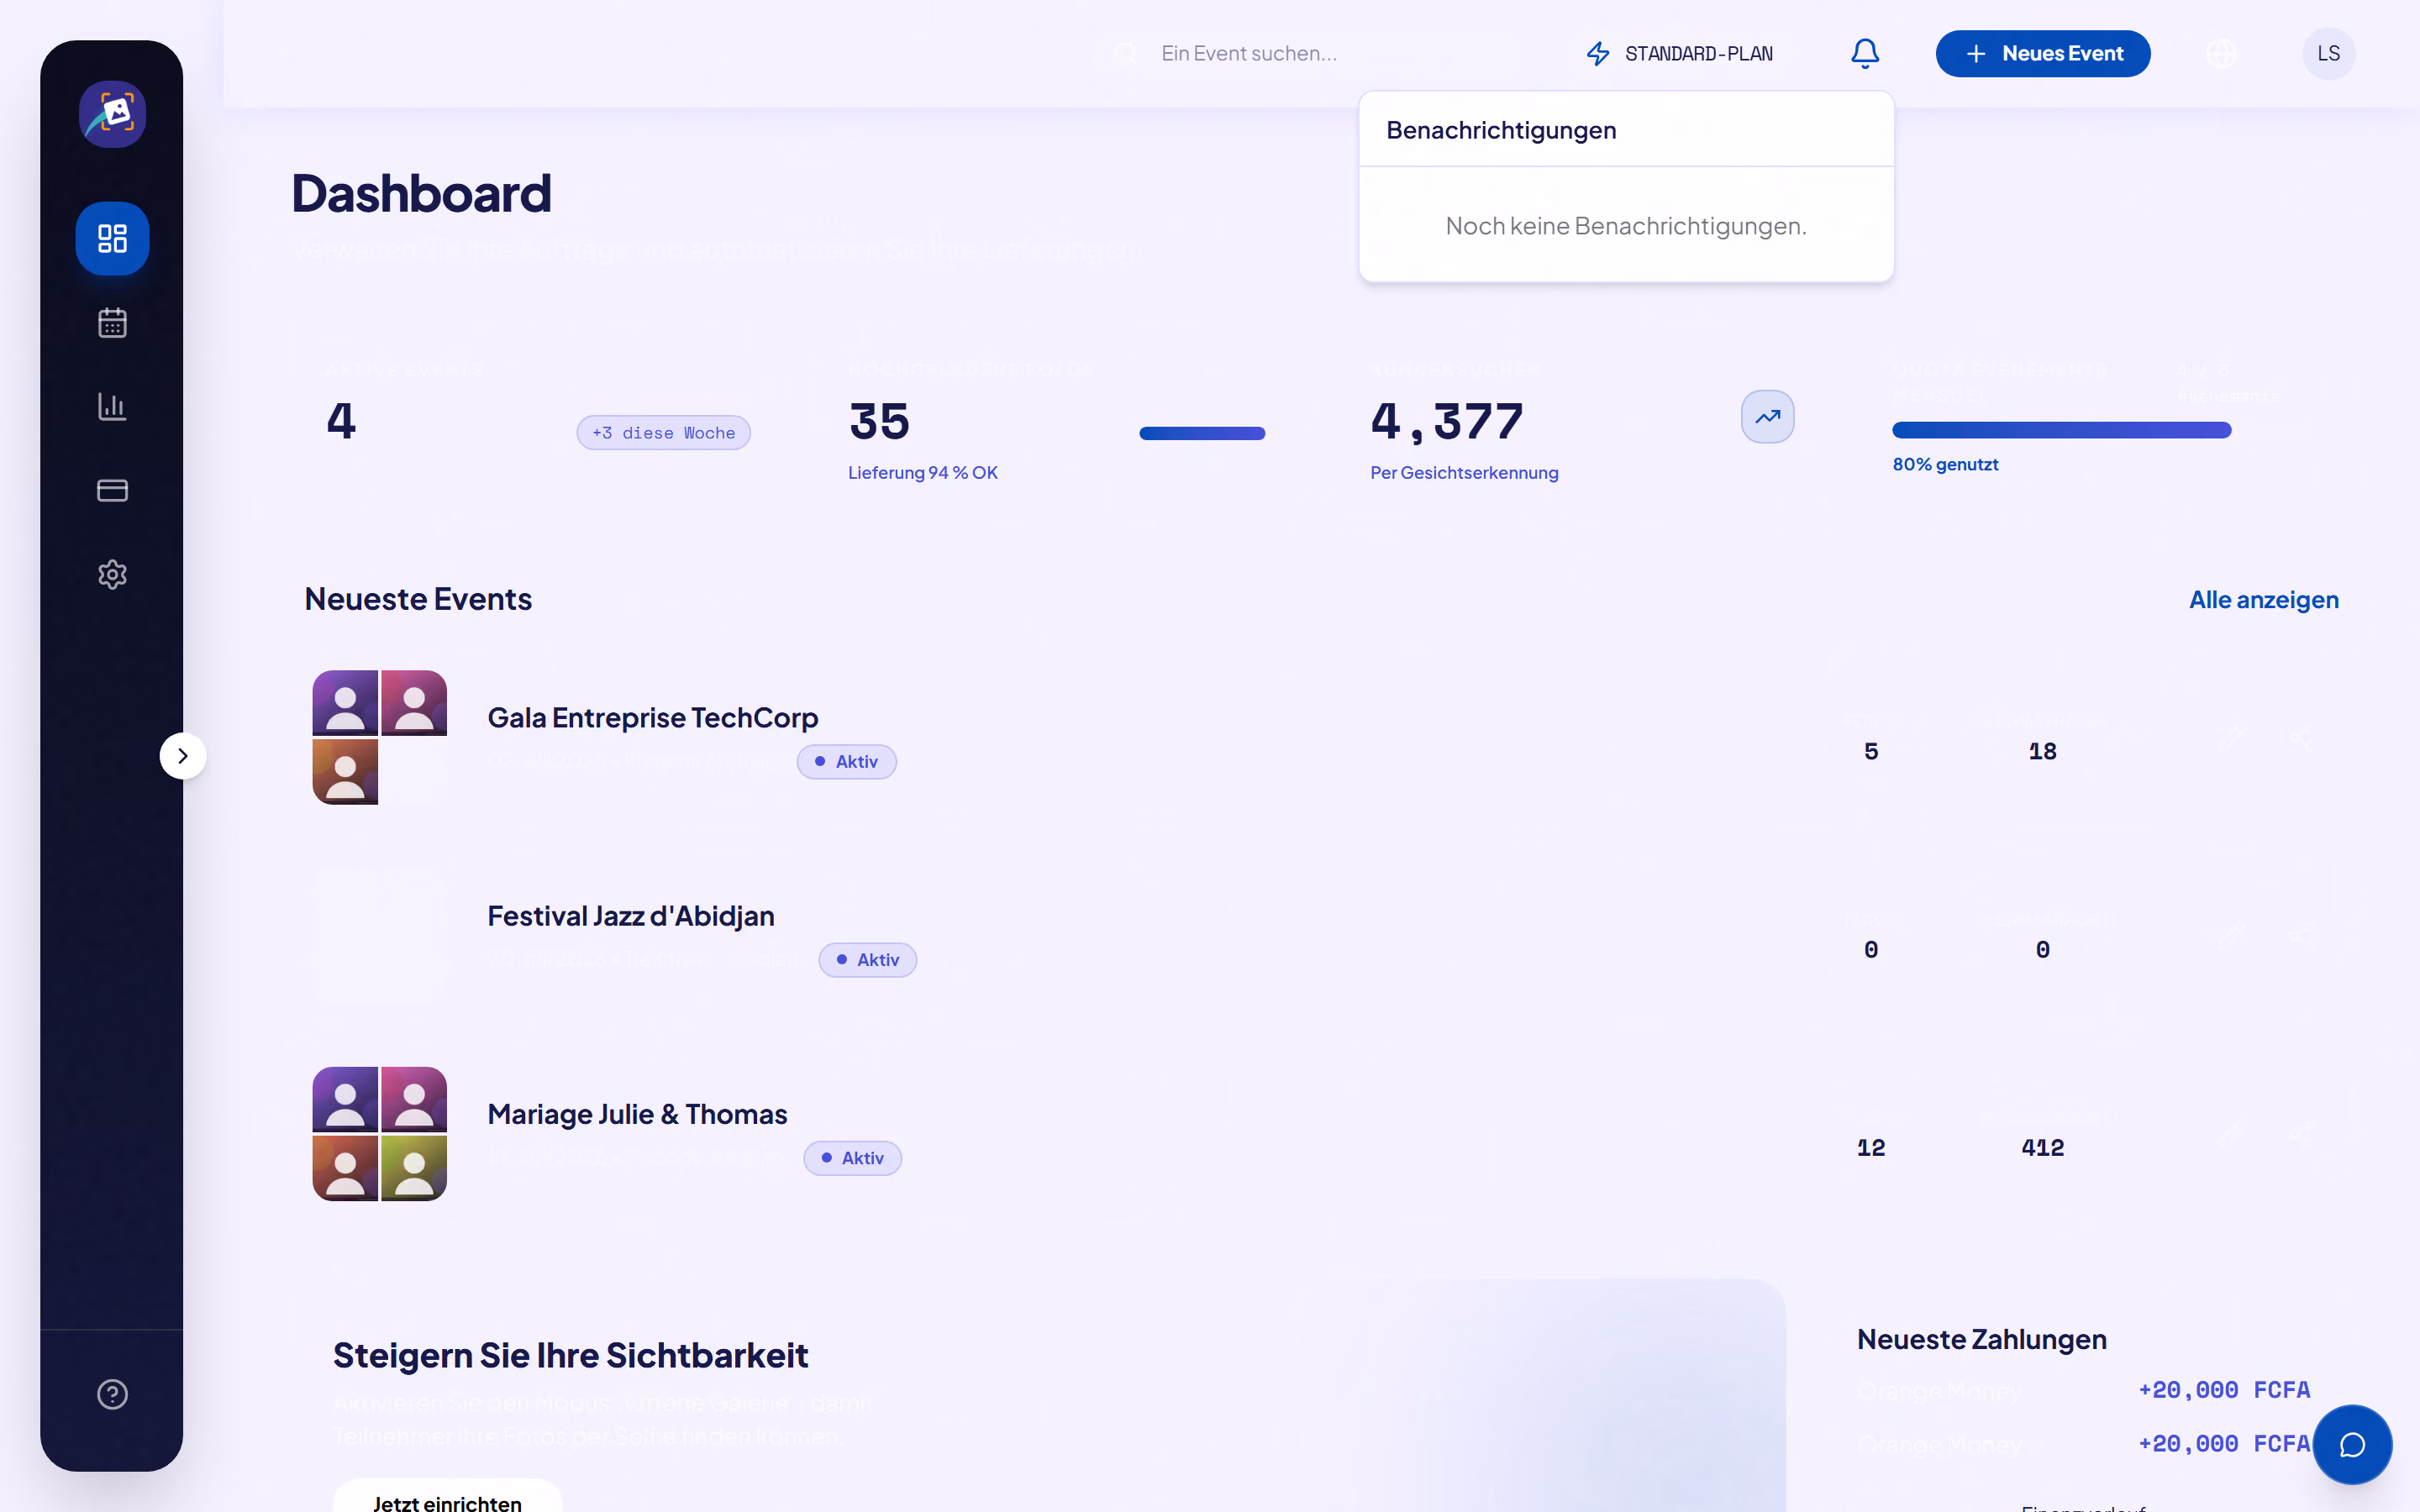Share Mariage Julie & Thomas via share icon

point(2301,1134)
